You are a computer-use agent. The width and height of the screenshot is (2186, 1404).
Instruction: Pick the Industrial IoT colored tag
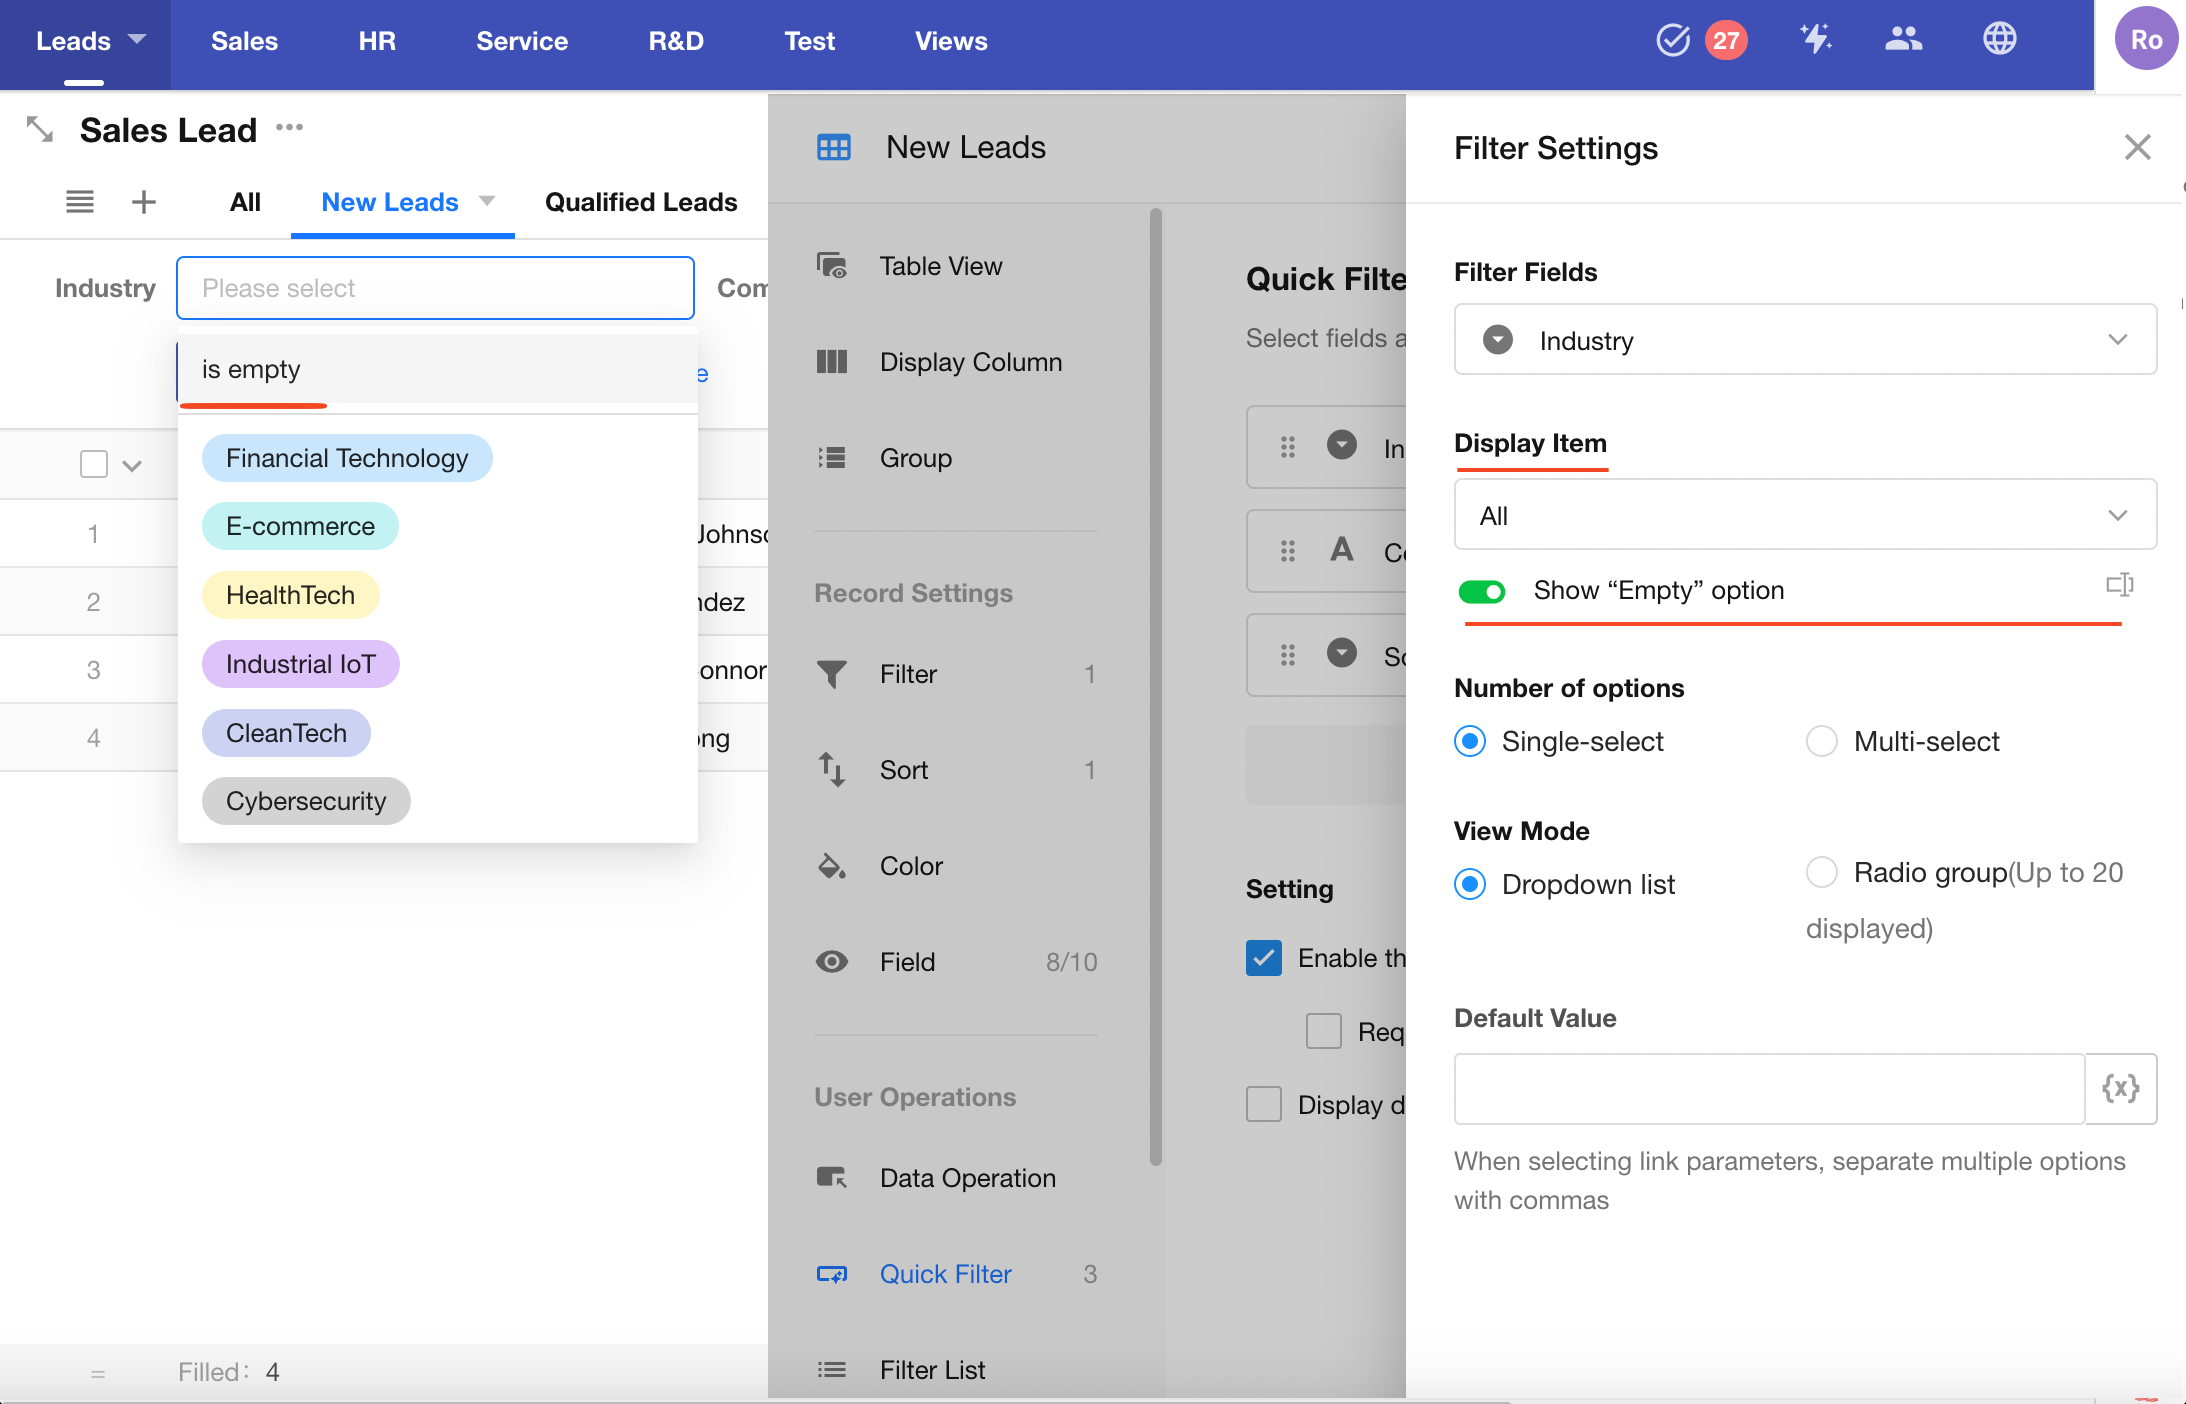[300, 664]
